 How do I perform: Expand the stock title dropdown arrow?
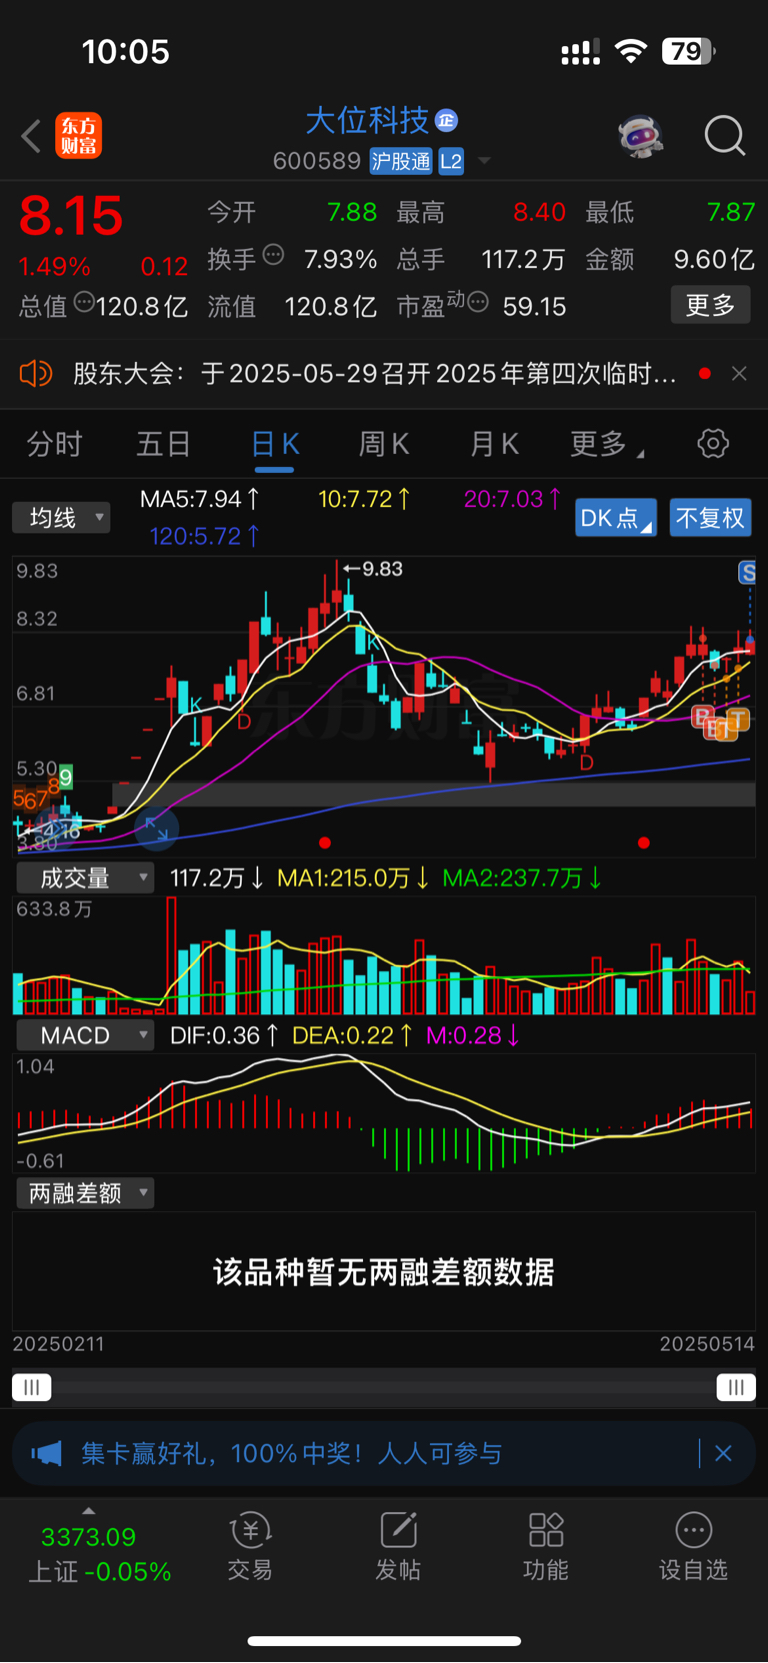[484, 161]
